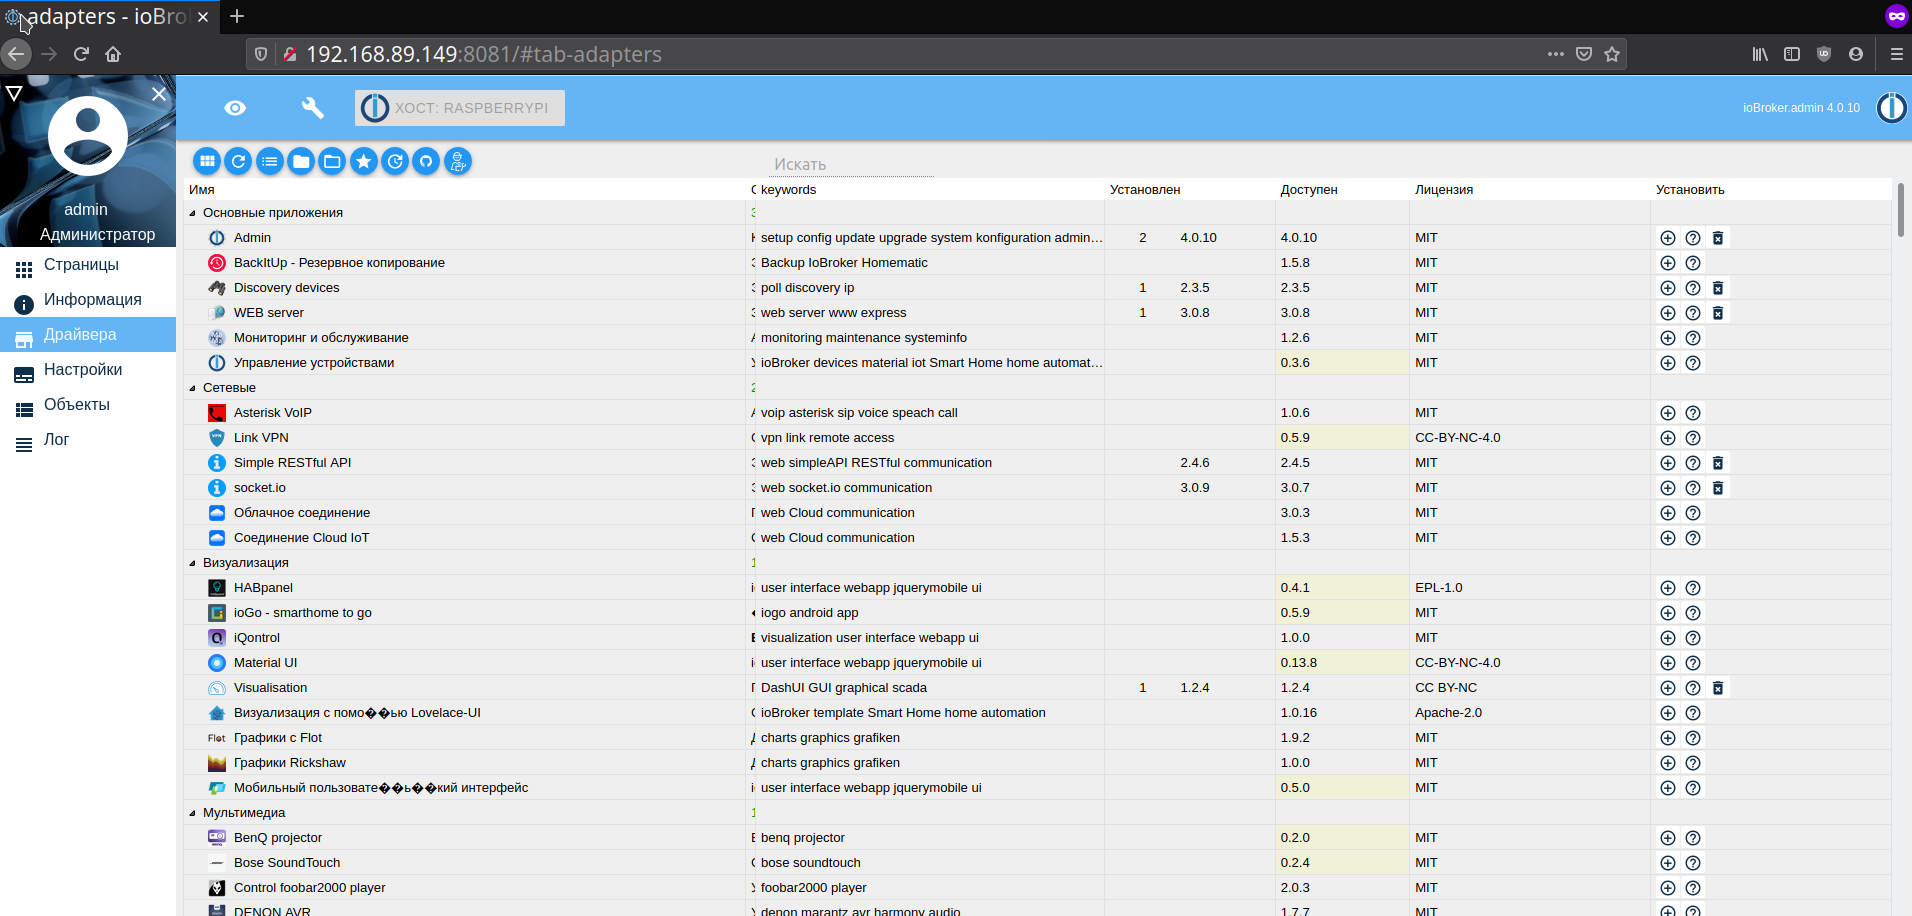Delete the socket.io adapter

1718,488
